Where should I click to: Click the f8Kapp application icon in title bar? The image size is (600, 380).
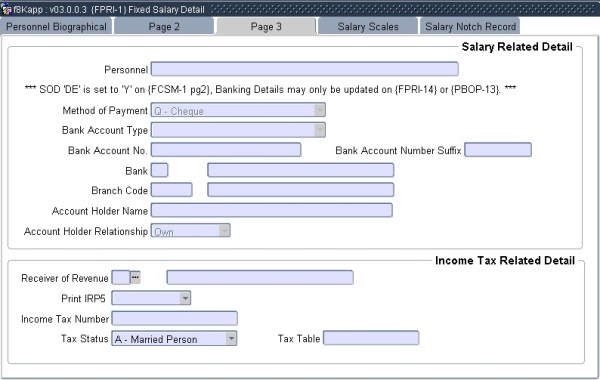pos(6,9)
